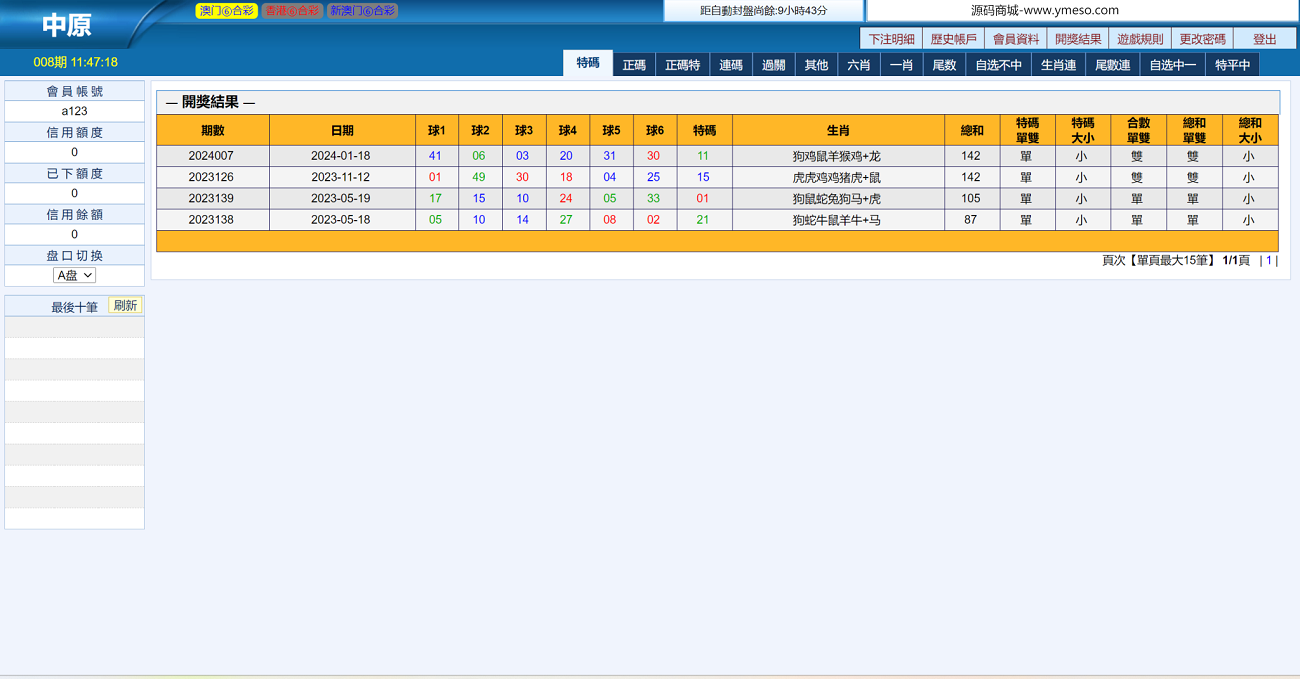Click zodiac text 狗鸡鼠羊猴鸡+龙

coord(837,156)
